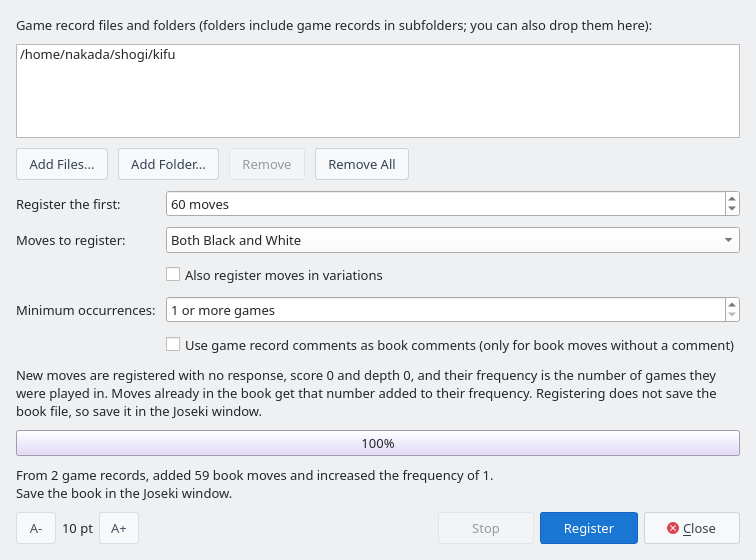Click the Stop button
This screenshot has height=560, width=756.
pos(486,528)
